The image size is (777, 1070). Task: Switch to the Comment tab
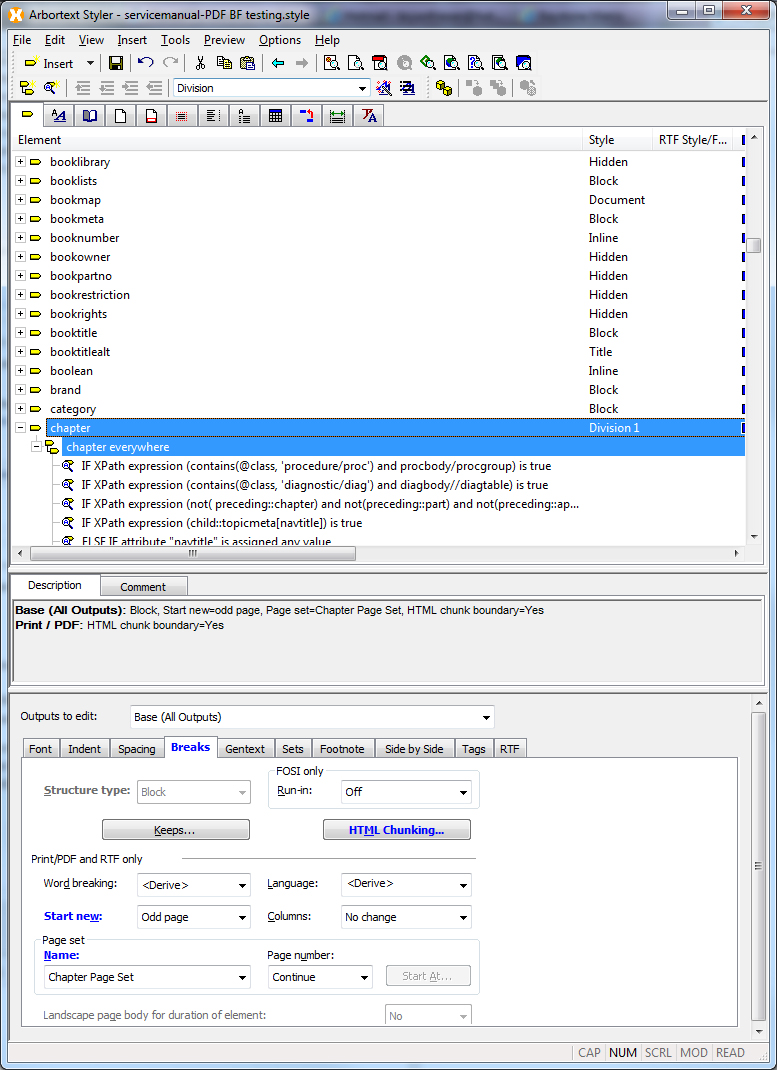(x=143, y=587)
